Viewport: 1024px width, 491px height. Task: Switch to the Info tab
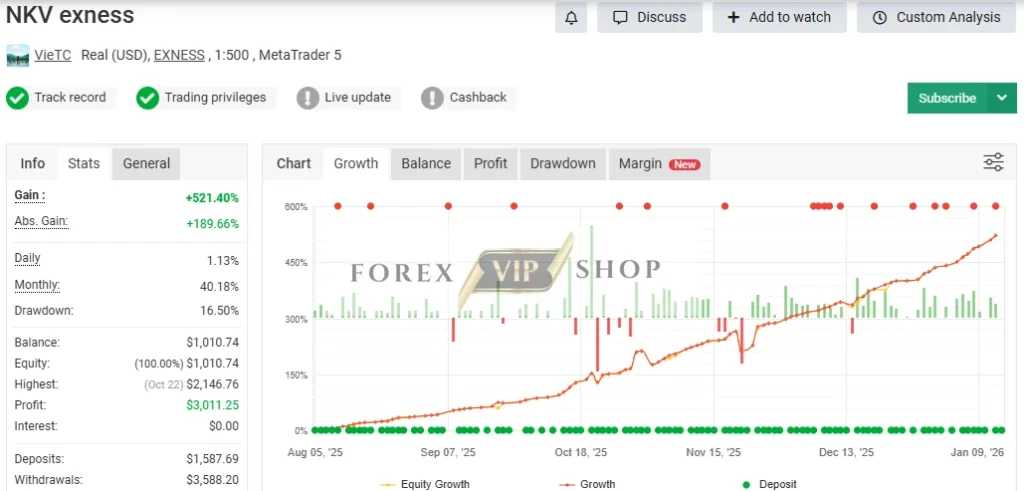(33, 163)
